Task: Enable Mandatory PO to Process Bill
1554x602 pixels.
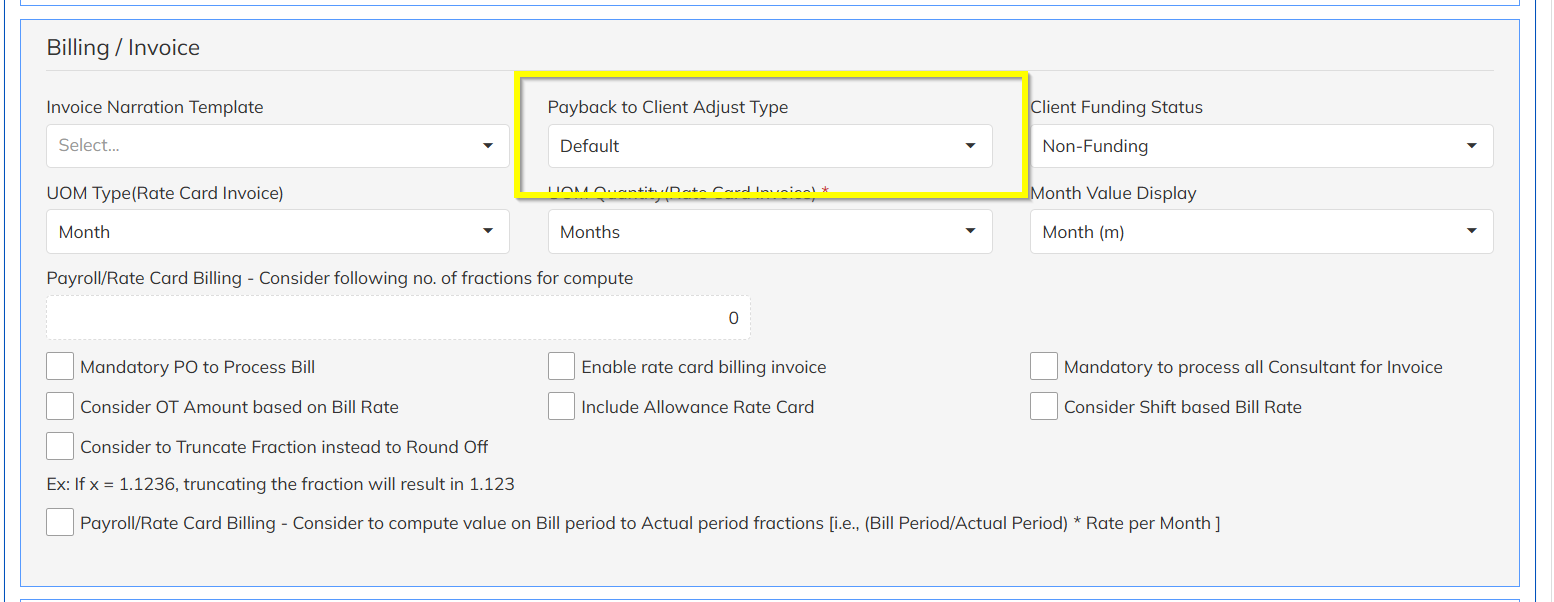Action: [x=61, y=367]
